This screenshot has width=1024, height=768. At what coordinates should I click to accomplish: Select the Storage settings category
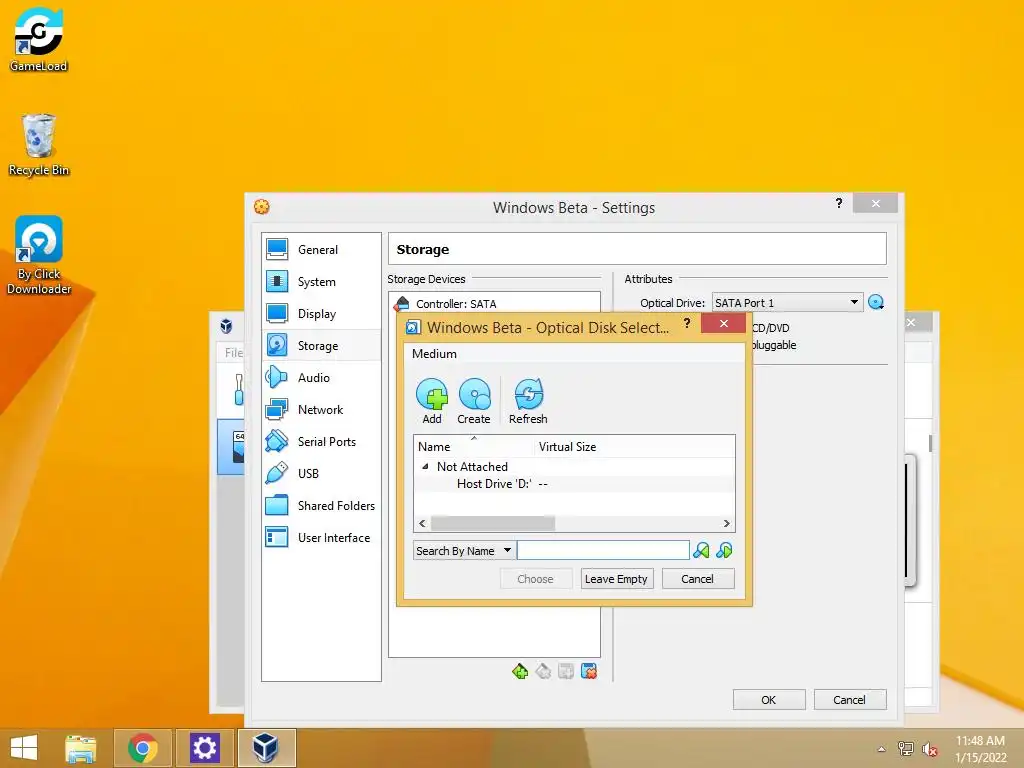pyautogui.click(x=321, y=345)
